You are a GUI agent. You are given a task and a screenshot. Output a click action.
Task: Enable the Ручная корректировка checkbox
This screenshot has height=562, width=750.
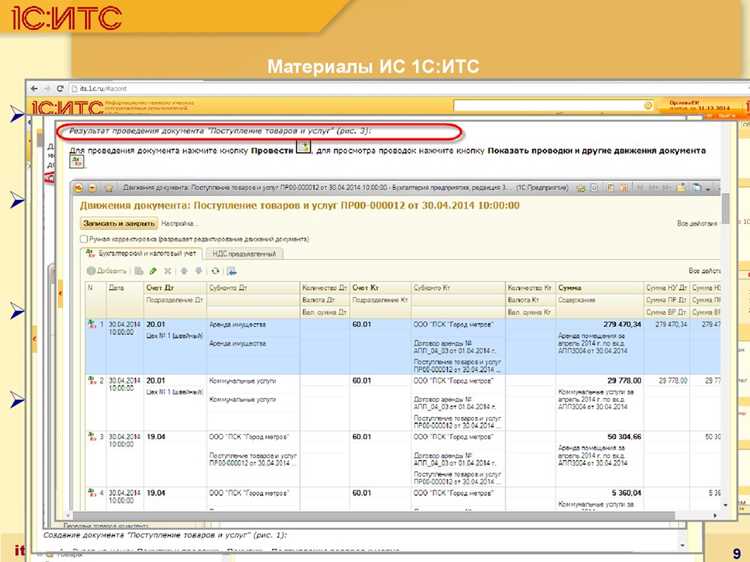(x=84, y=239)
